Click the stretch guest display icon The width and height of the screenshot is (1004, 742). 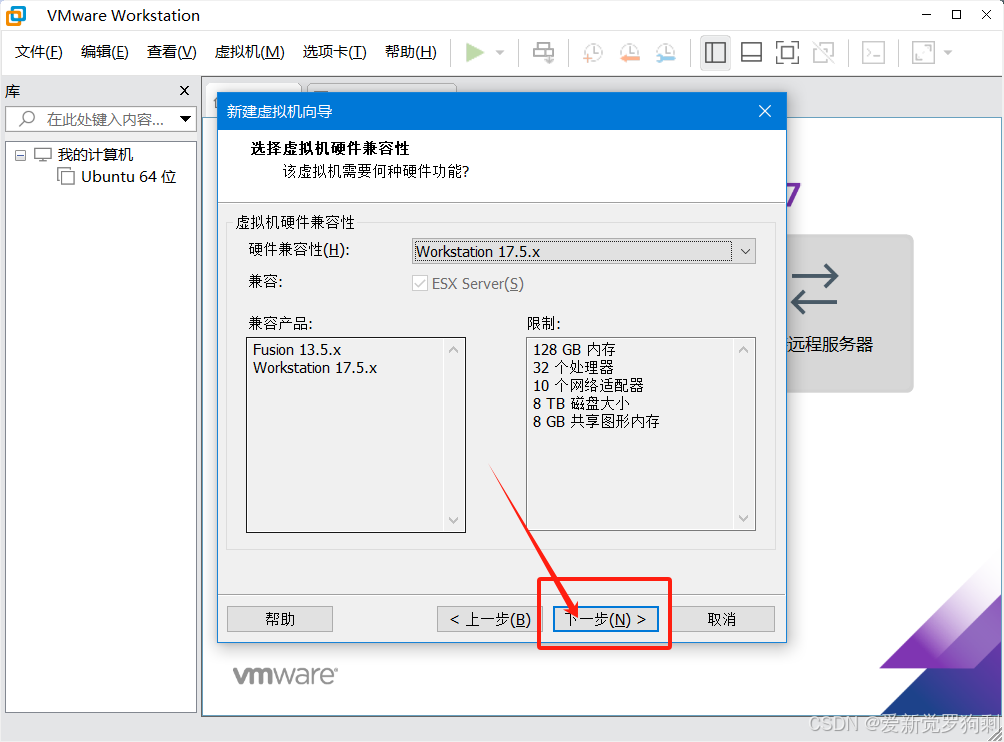[923, 52]
